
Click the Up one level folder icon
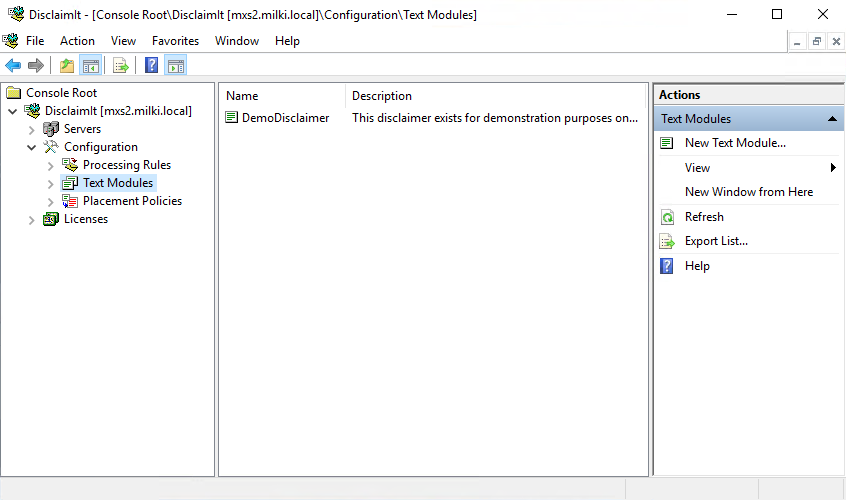[x=67, y=66]
